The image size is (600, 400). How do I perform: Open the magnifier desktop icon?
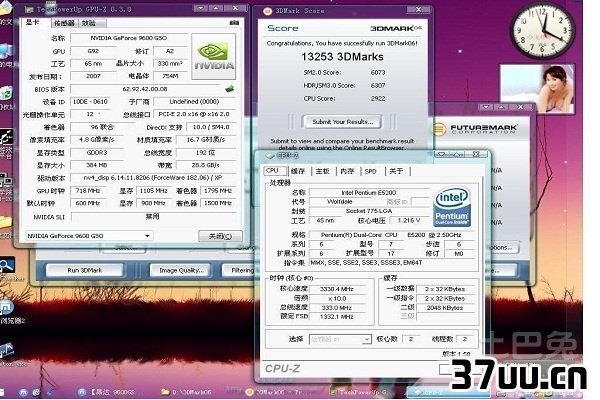point(7,265)
